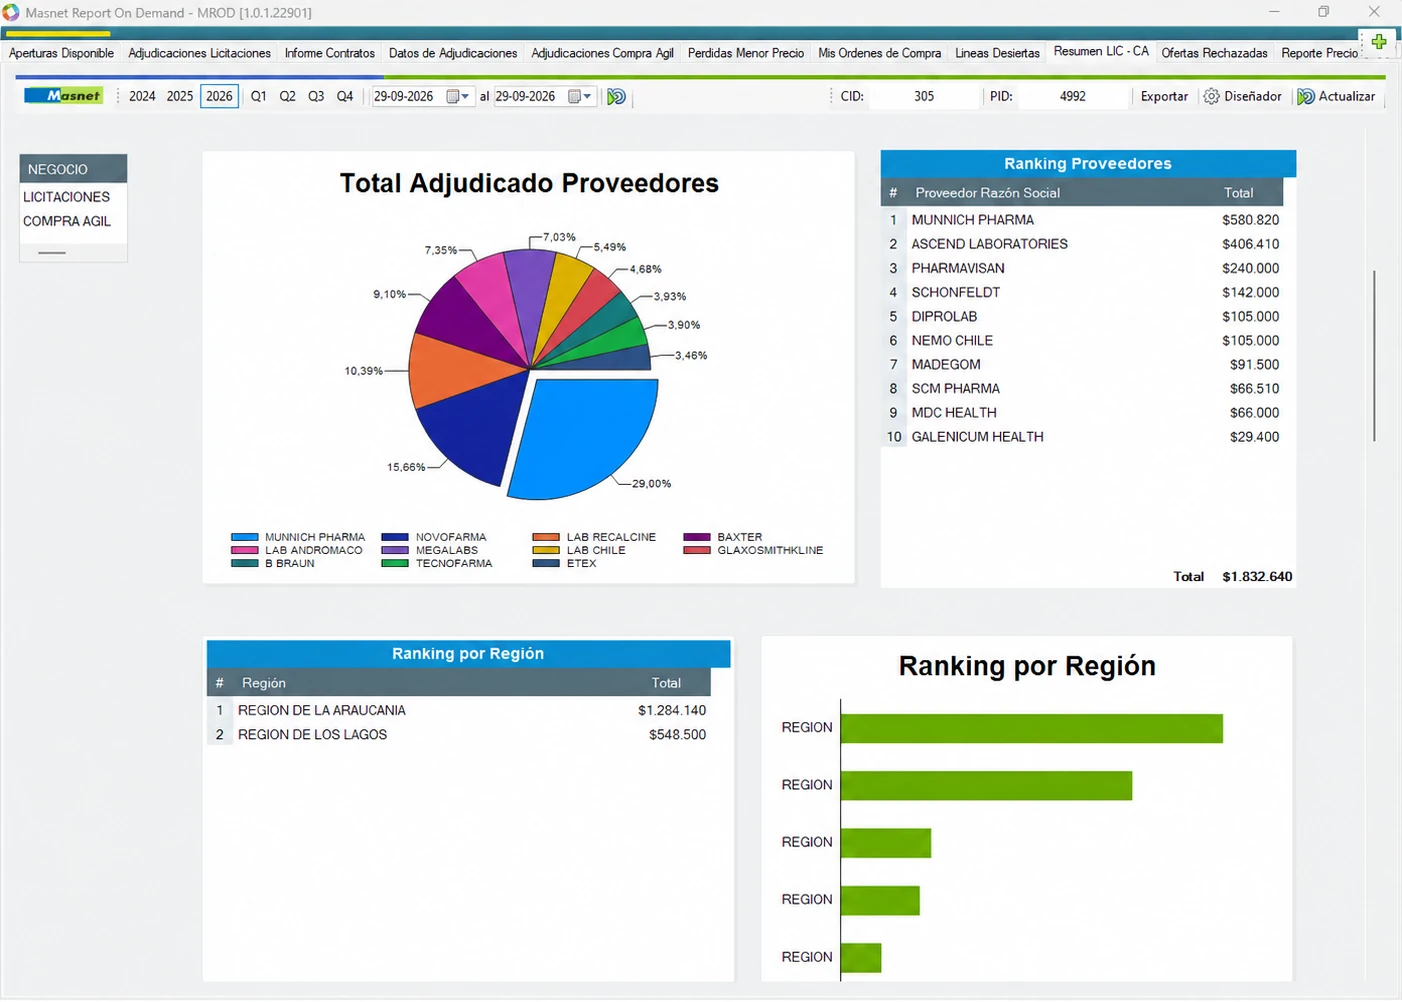The height and width of the screenshot is (1002, 1402).
Task: Open the Reporte Precio tab
Action: (1320, 53)
